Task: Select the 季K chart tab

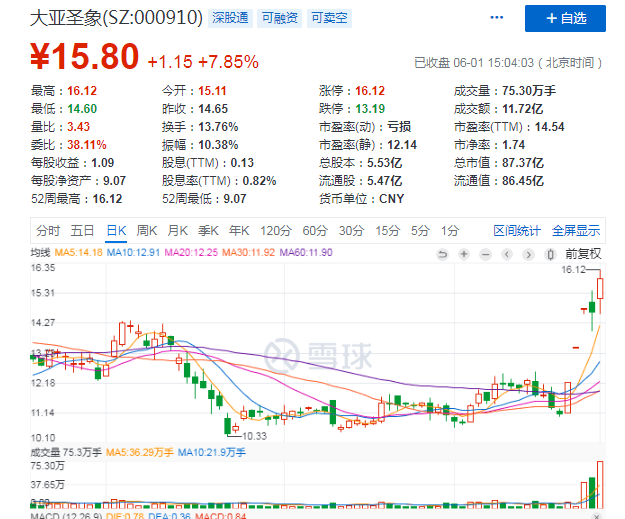Action: pyautogui.click(x=208, y=230)
